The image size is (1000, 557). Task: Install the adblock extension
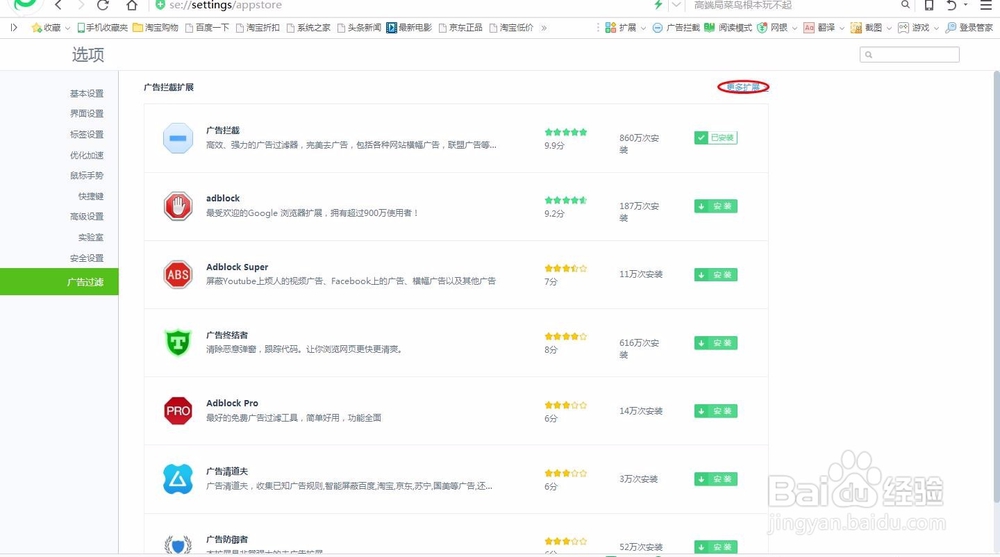[x=716, y=206]
